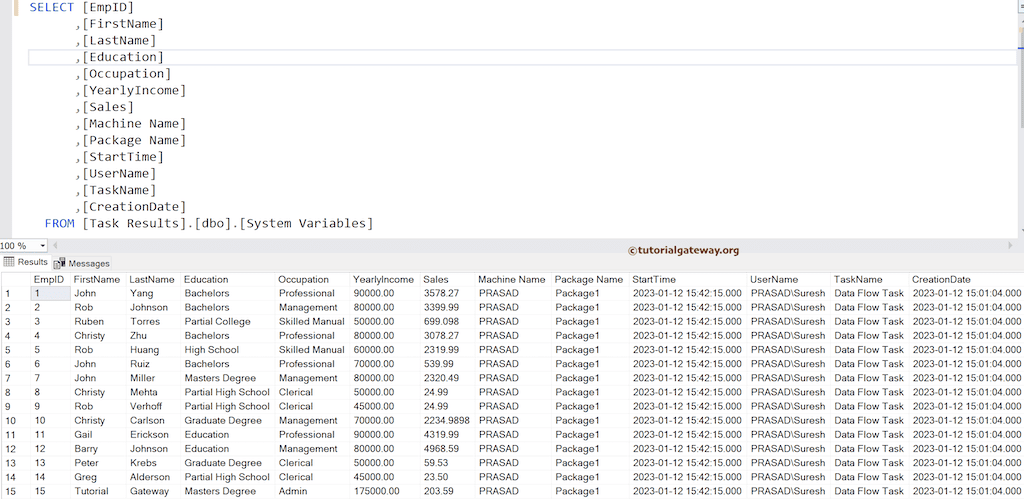The height and width of the screenshot is (499, 1024).
Task: Select LastName cell Miller
Action: pyautogui.click(x=153, y=378)
